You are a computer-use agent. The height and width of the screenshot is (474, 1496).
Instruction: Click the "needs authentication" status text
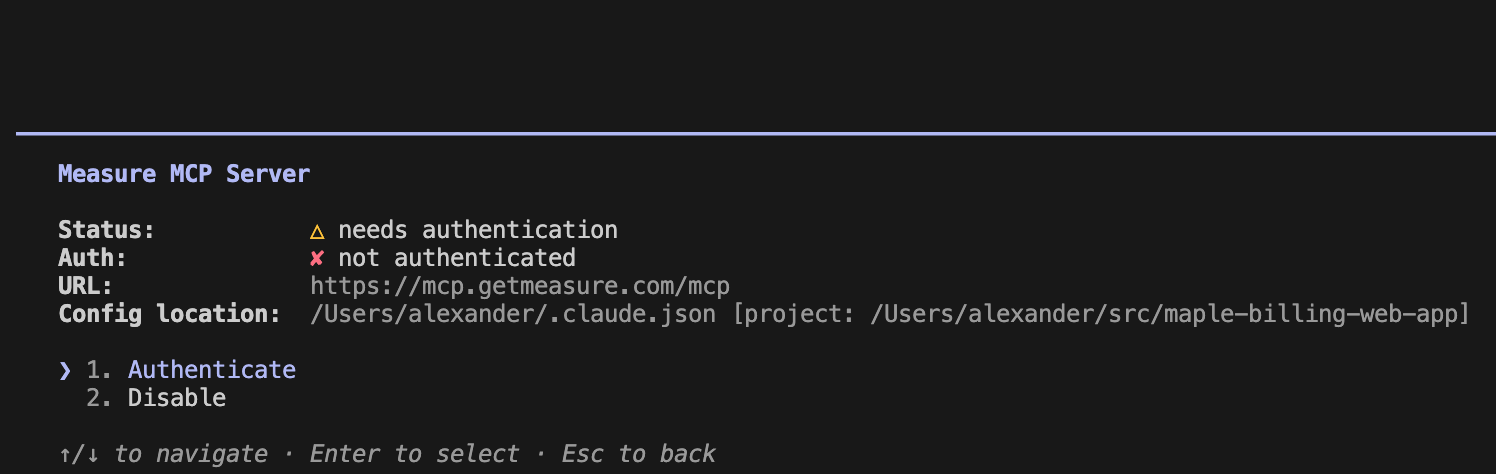(478, 230)
